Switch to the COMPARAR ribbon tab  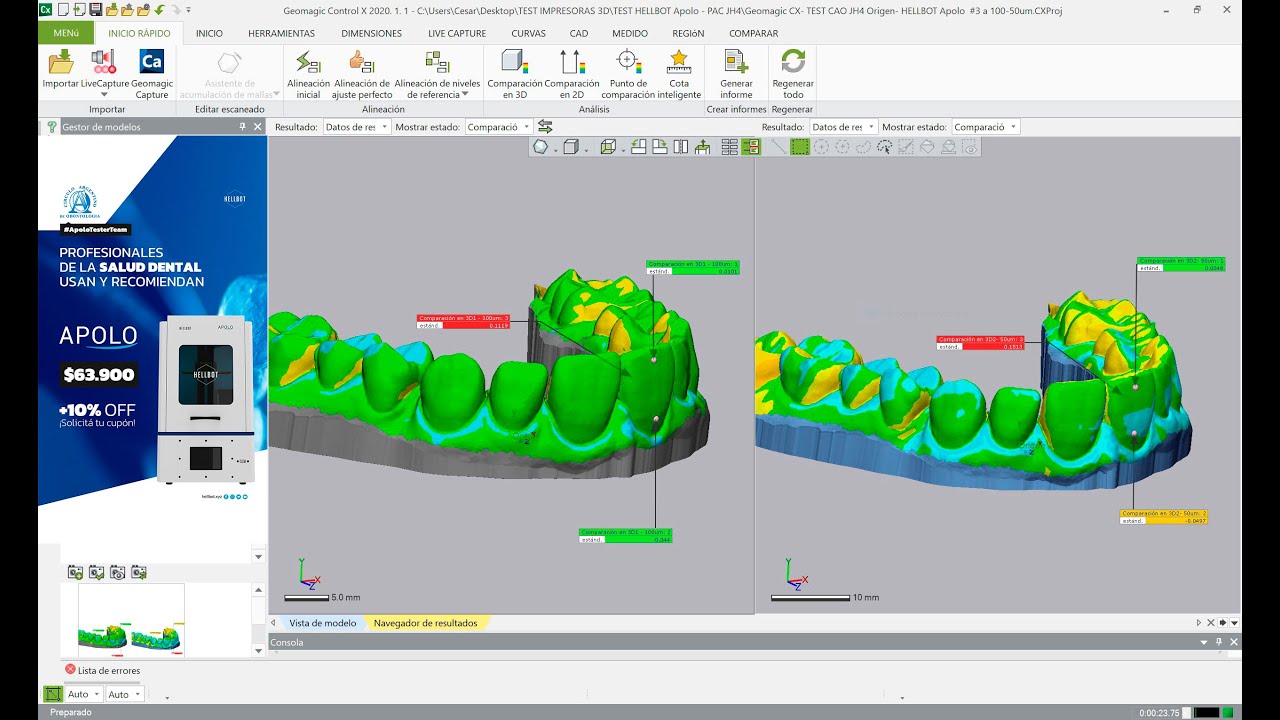(754, 33)
